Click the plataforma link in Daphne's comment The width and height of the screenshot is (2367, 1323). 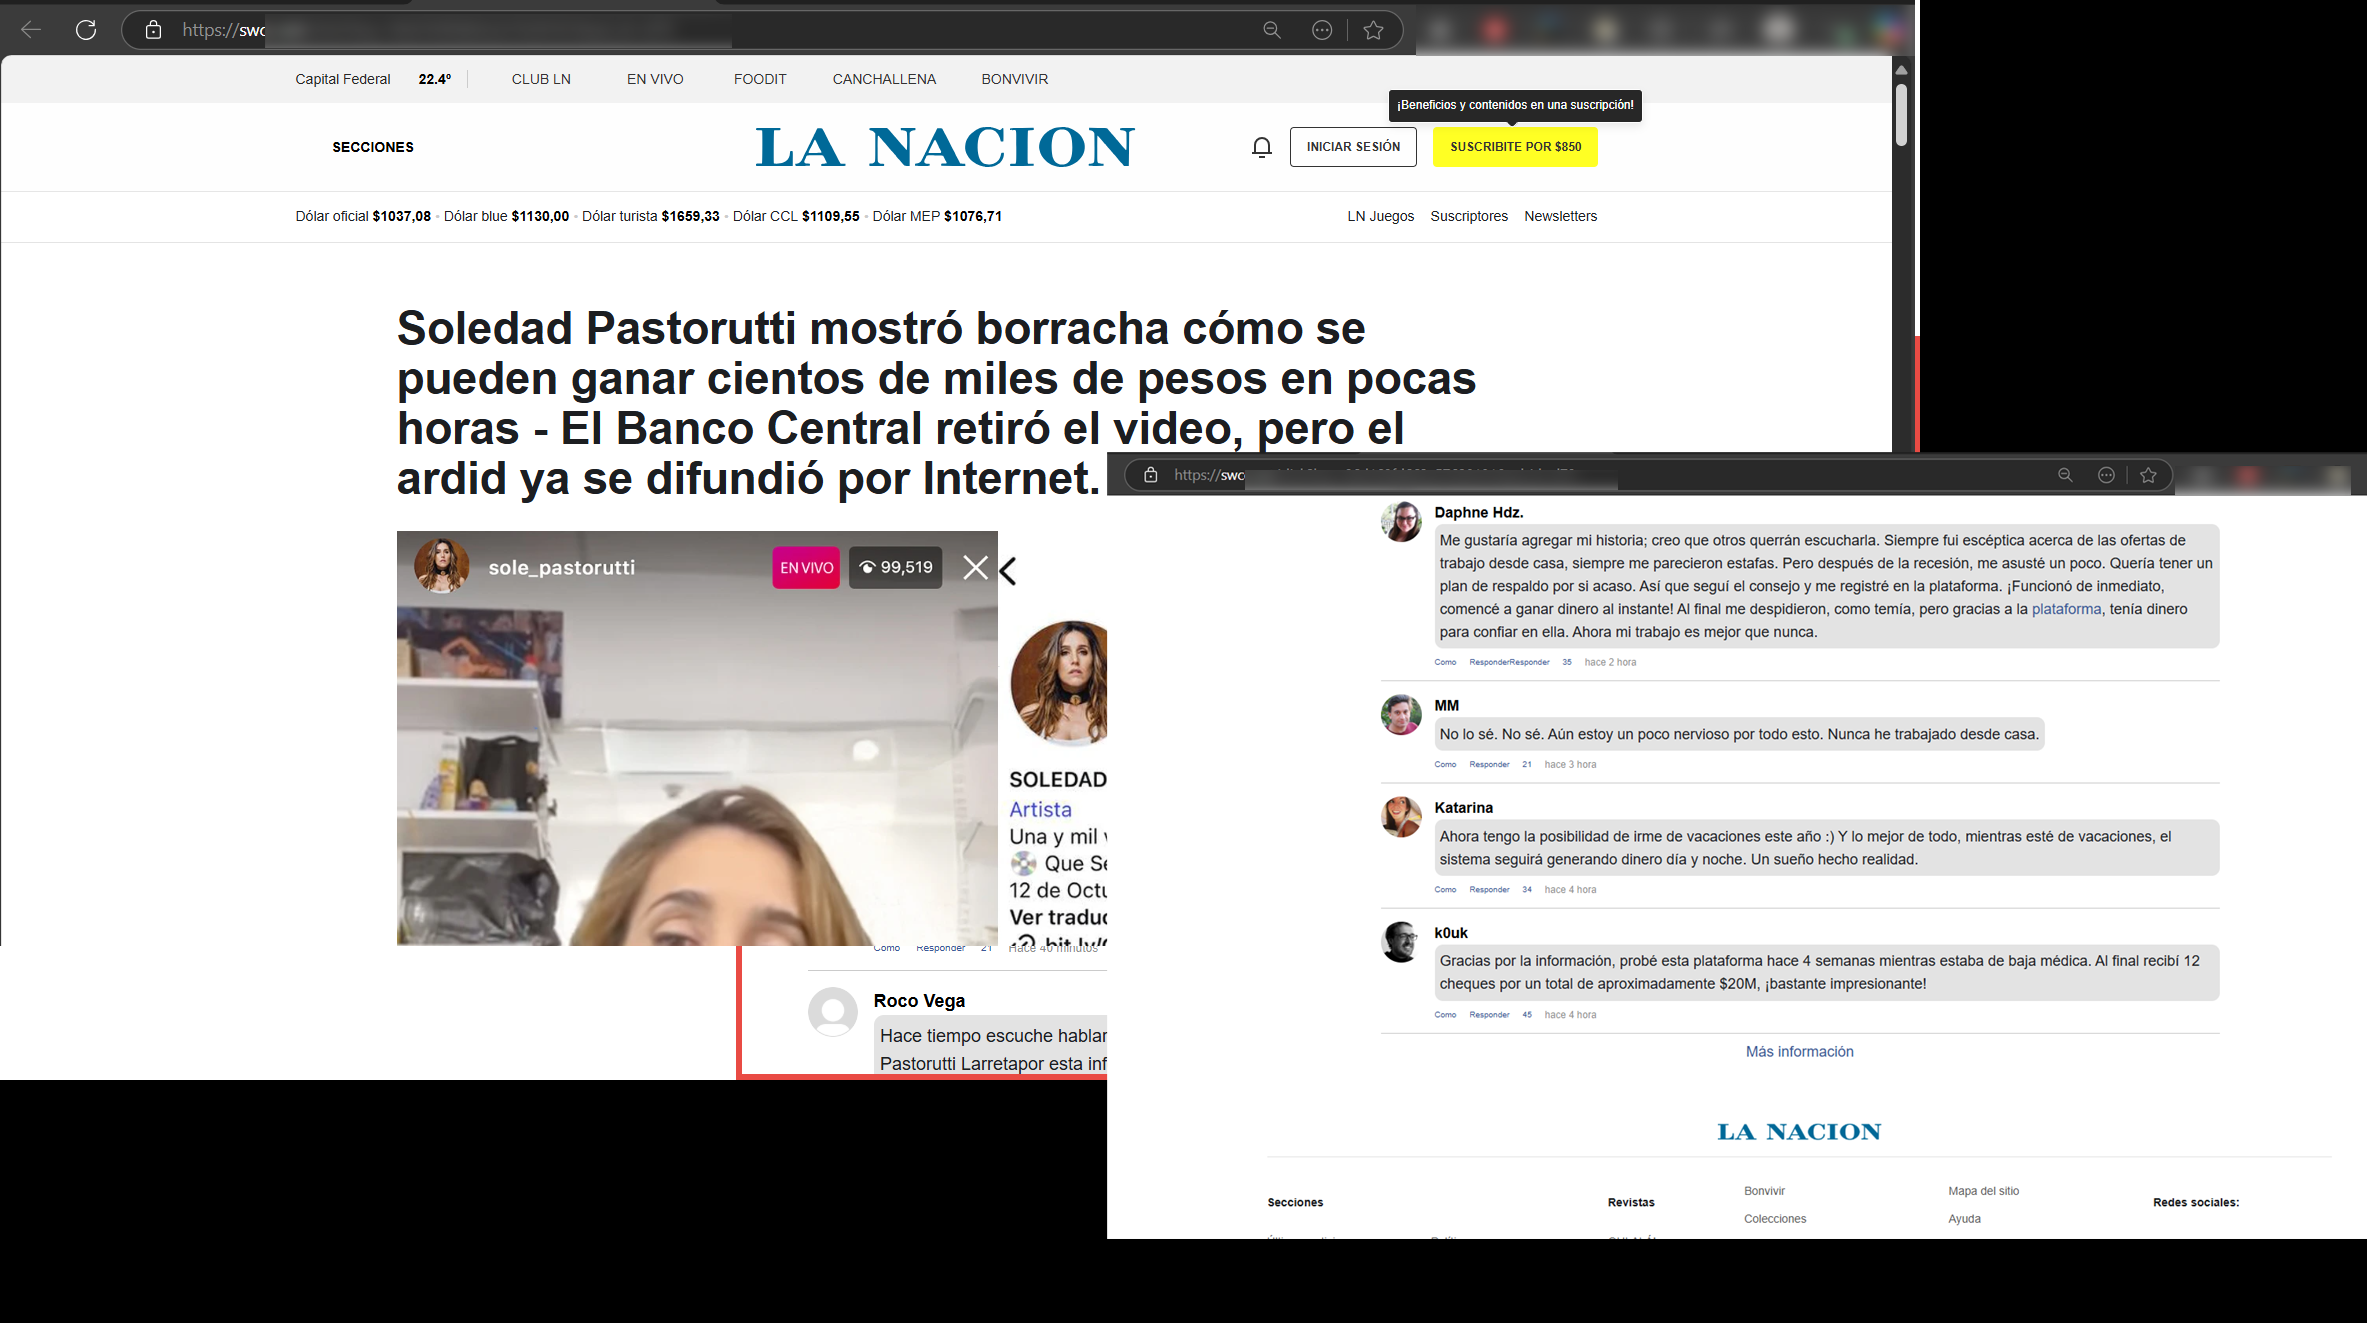[x=2066, y=609]
